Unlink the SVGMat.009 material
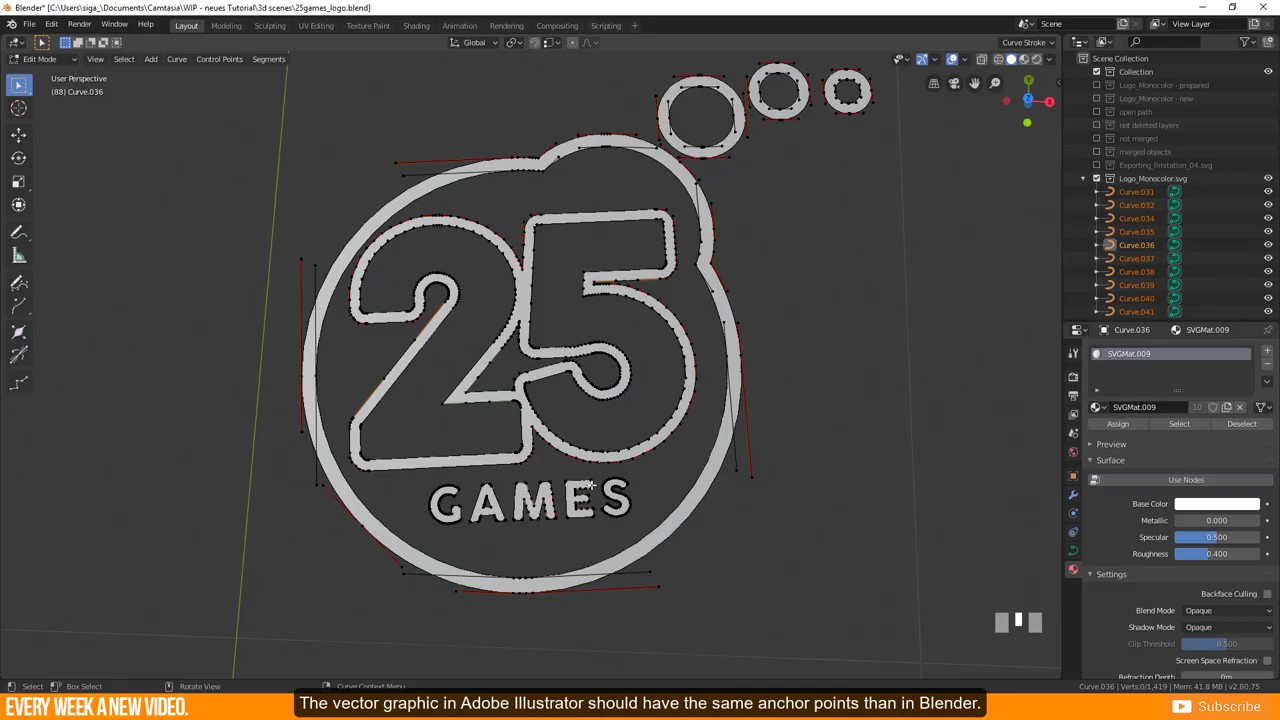Image resolution: width=1280 pixels, height=720 pixels. 1240,407
